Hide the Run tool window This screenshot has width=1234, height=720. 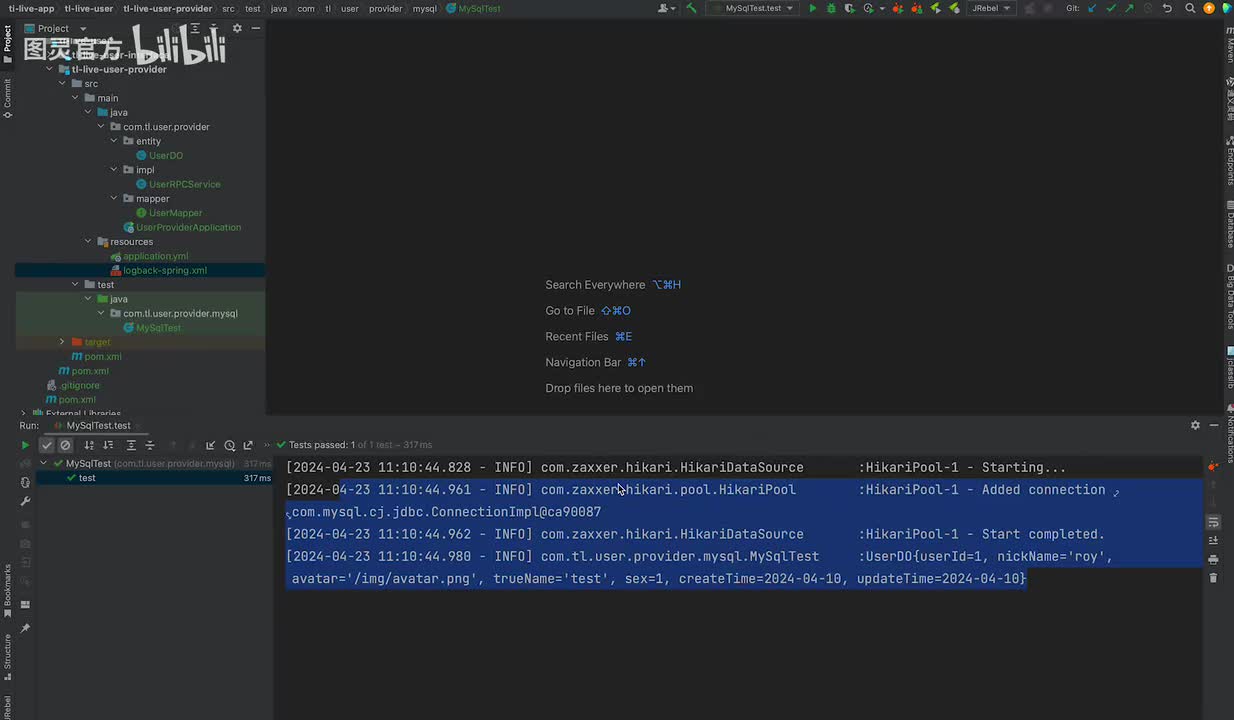click(1213, 425)
